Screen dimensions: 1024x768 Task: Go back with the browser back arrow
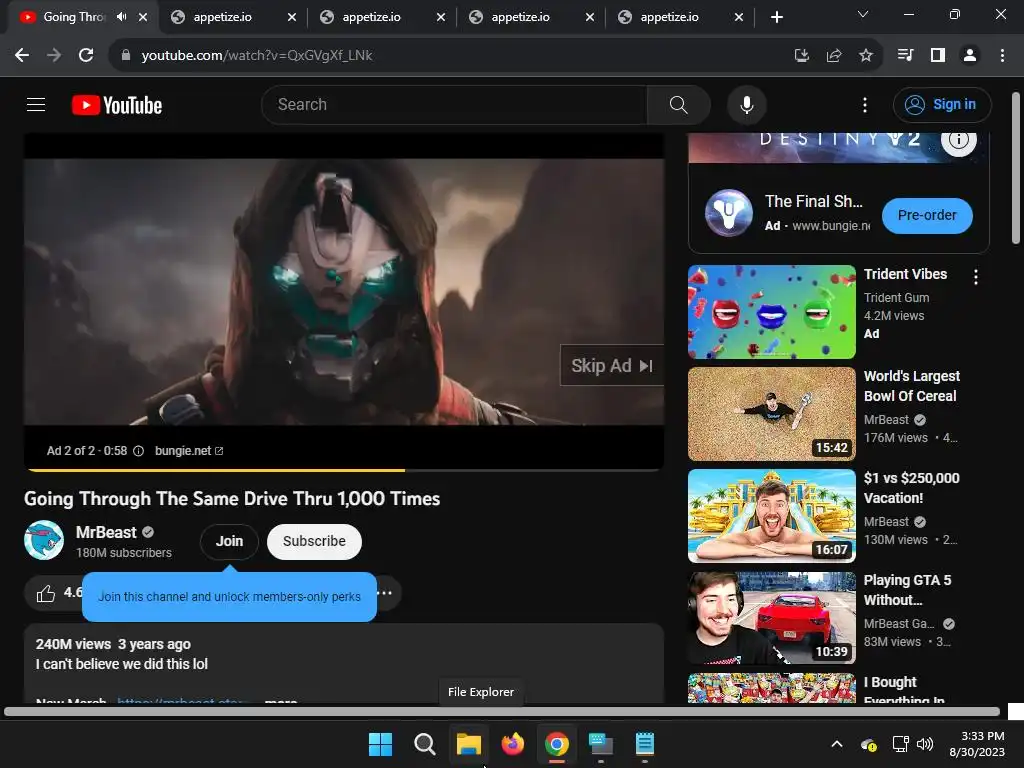(x=22, y=56)
